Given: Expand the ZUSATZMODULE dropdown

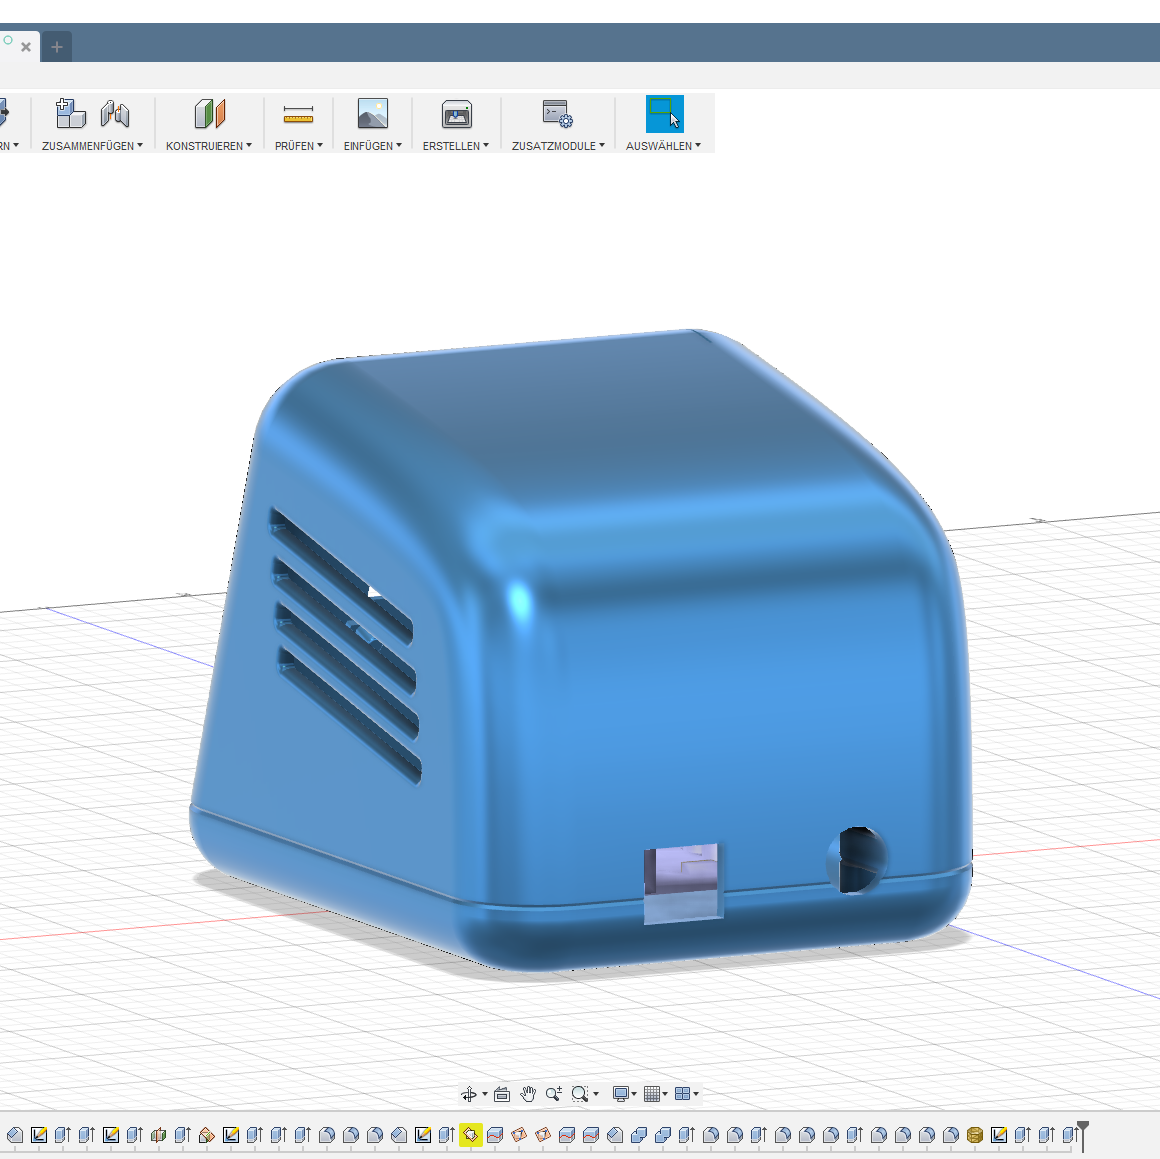Looking at the screenshot, I should [601, 146].
